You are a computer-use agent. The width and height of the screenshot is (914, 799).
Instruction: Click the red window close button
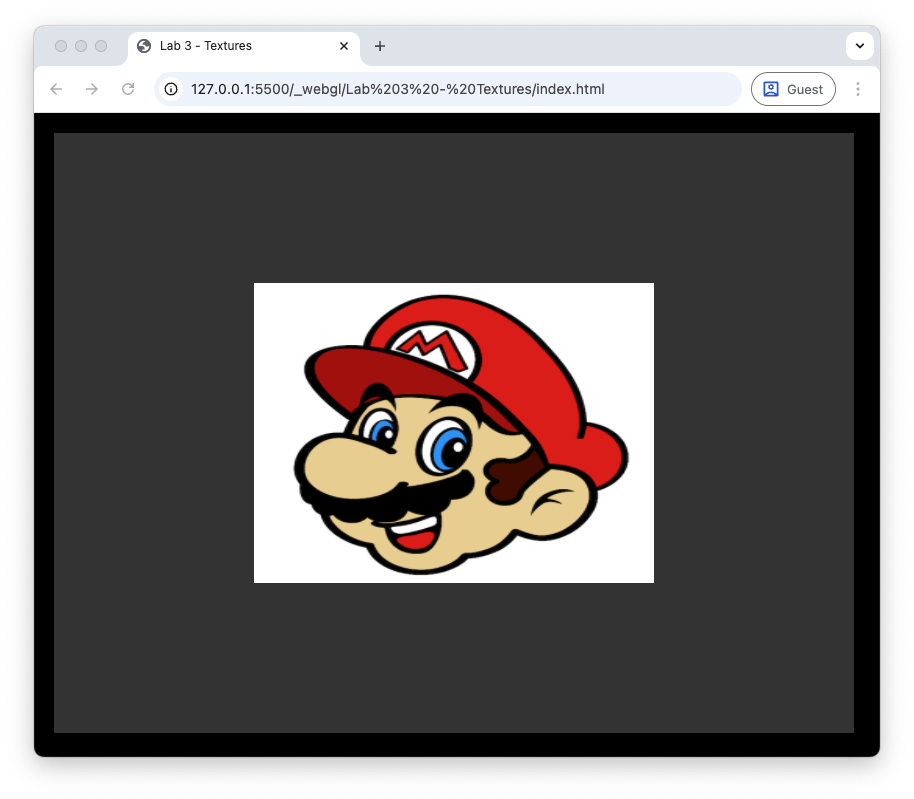(x=61, y=46)
